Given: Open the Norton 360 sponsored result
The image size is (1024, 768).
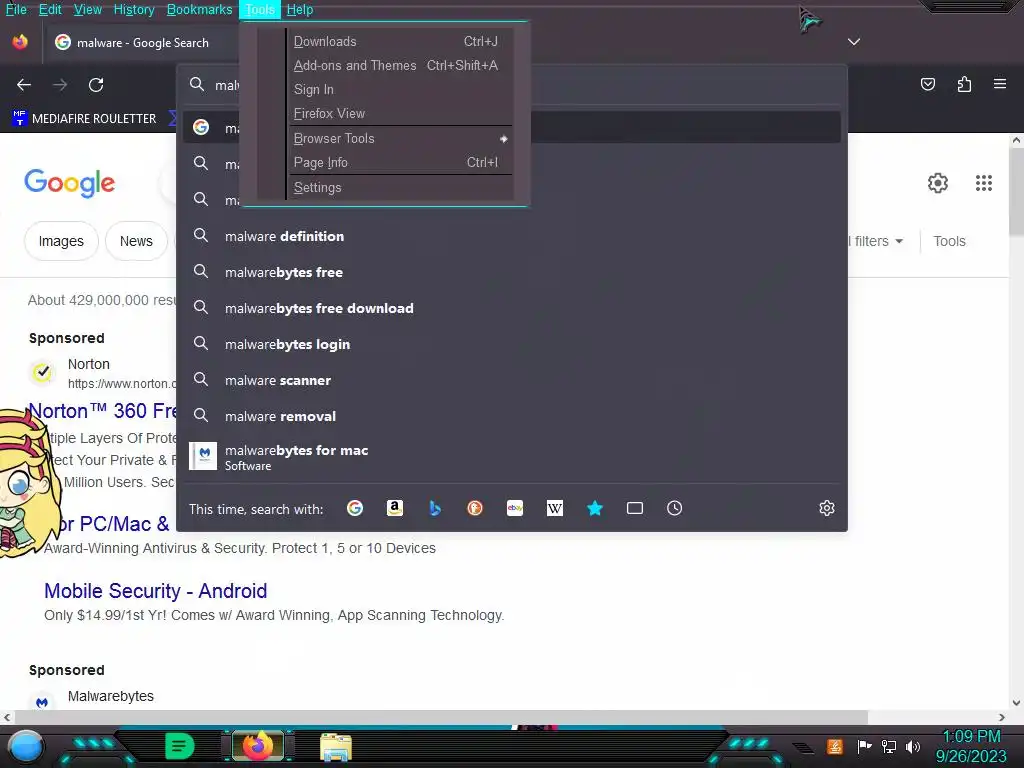Looking at the screenshot, I should (x=102, y=411).
